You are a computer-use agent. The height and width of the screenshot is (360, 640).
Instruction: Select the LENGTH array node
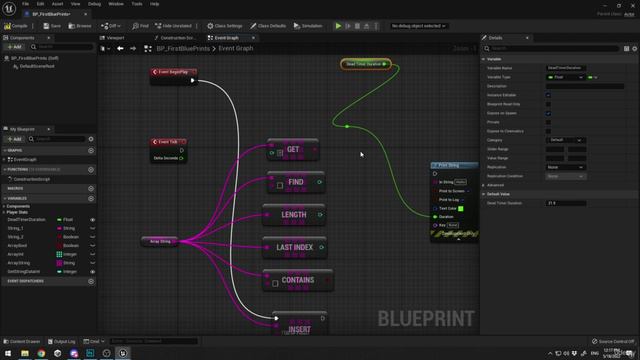tap(293, 215)
